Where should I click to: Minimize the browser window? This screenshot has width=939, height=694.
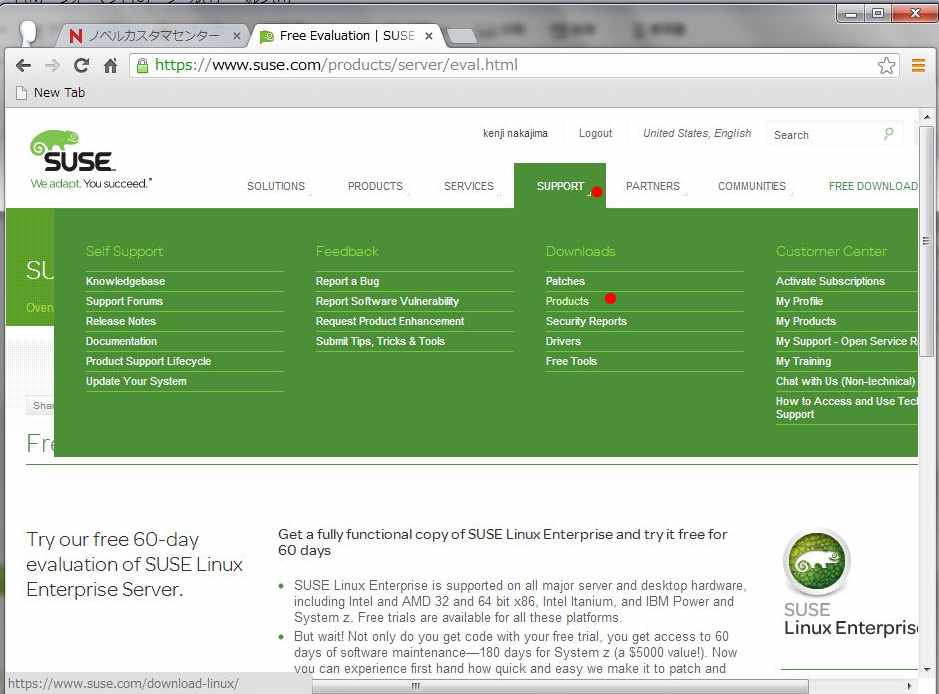click(x=850, y=13)
